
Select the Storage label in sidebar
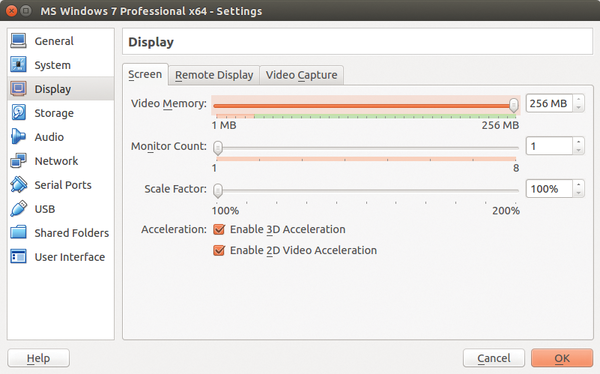click(x=54, y=113)
